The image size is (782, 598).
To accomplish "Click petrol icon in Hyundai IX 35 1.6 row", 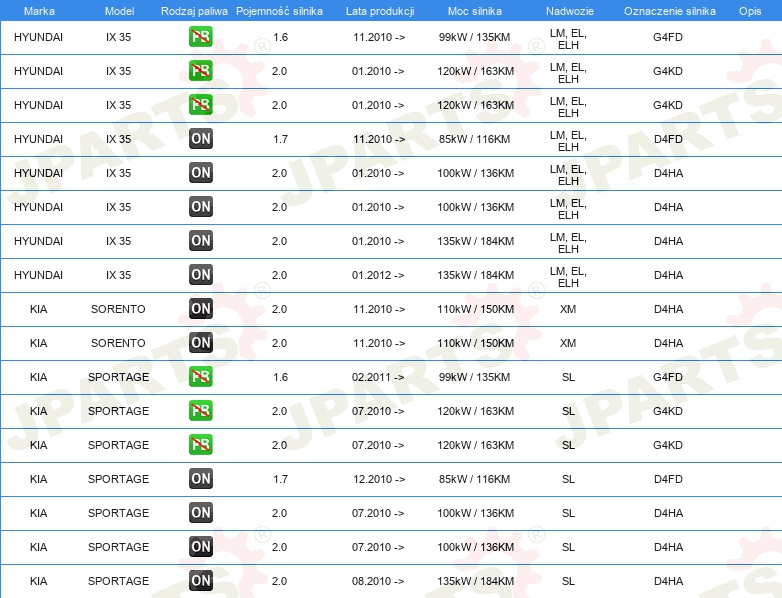I will pos(200,37).
